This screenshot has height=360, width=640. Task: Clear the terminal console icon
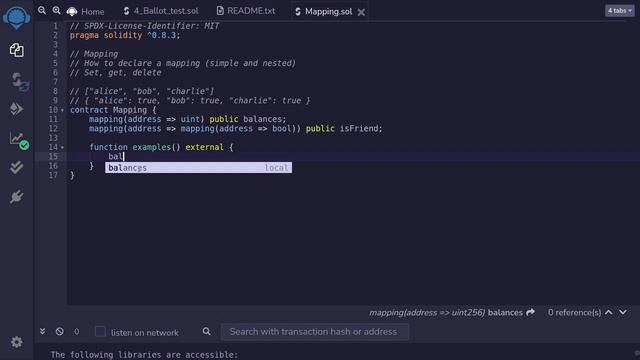pos(60,331)
